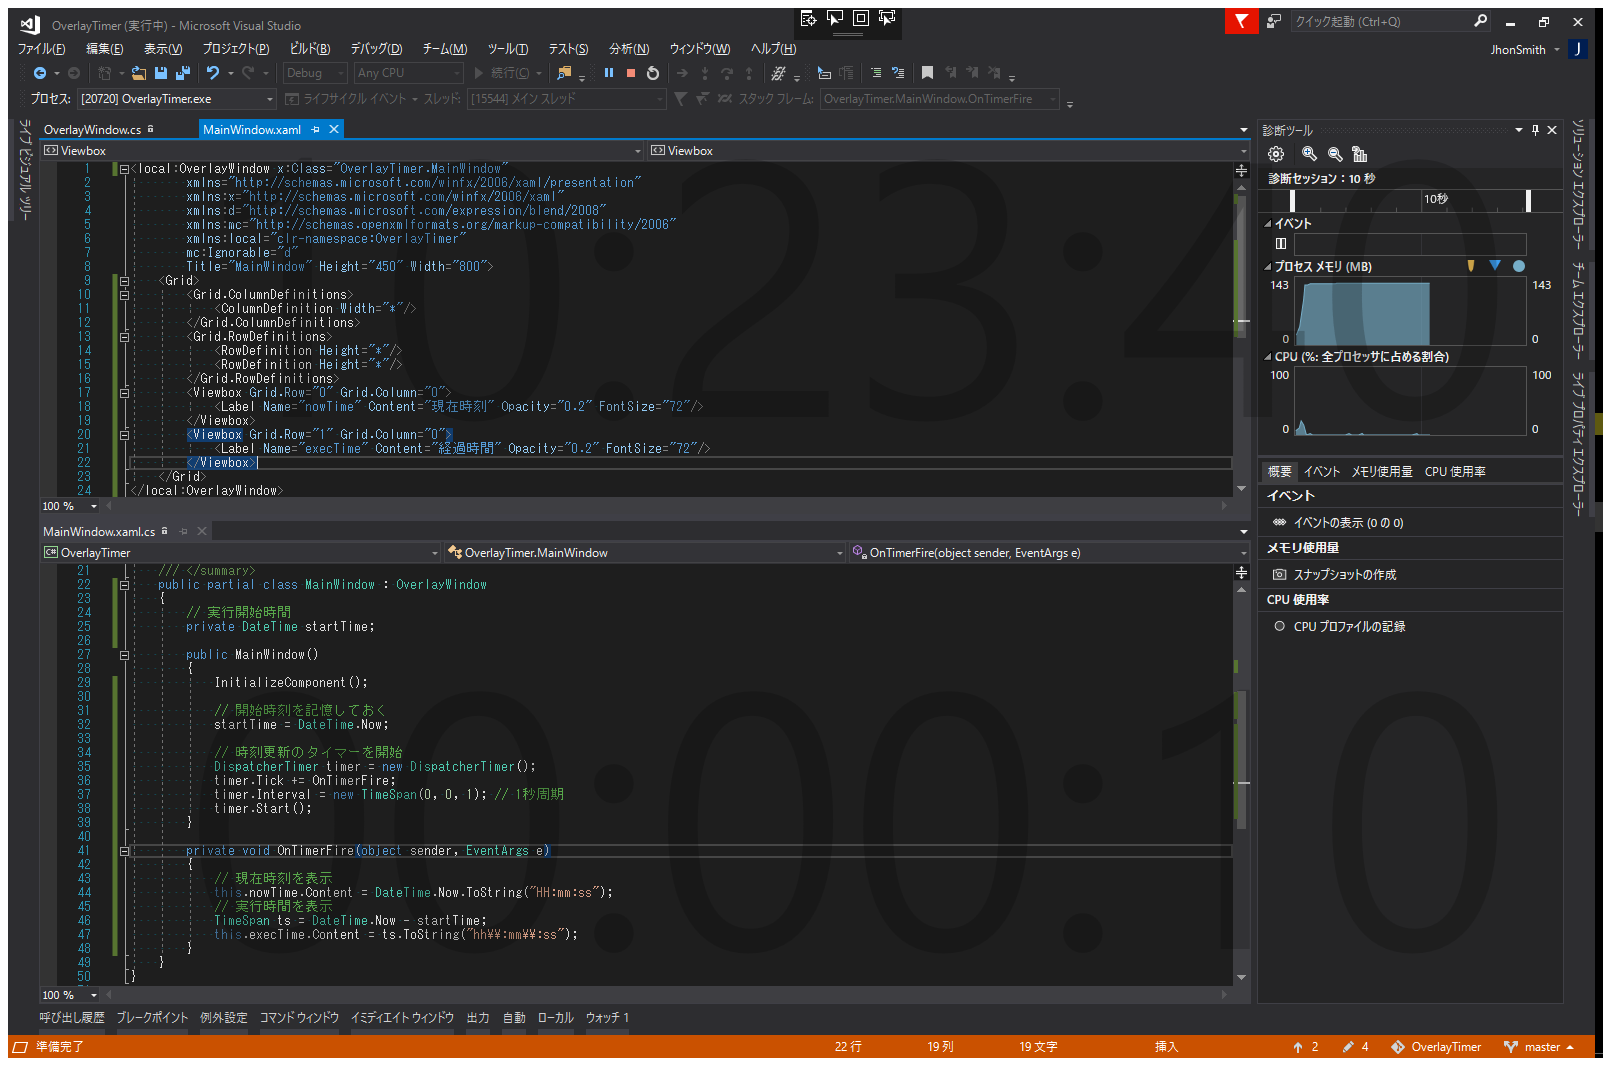This screenshot has height=1066, width=1603.
Task: Stop debugging with the red square button
Action: pyautogui.click(x=631, y=73)
